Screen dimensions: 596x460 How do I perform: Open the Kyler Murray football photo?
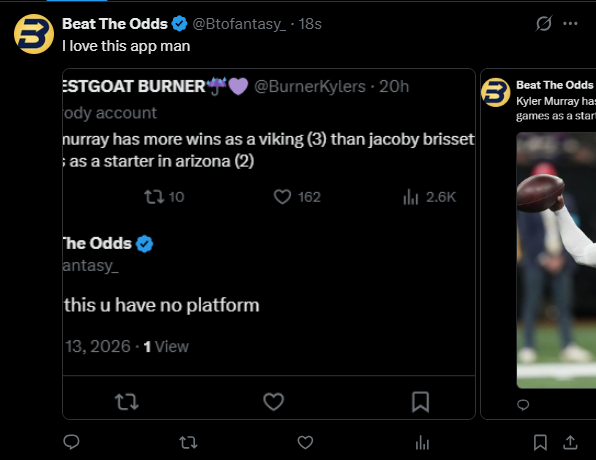[x=556, y=260]
